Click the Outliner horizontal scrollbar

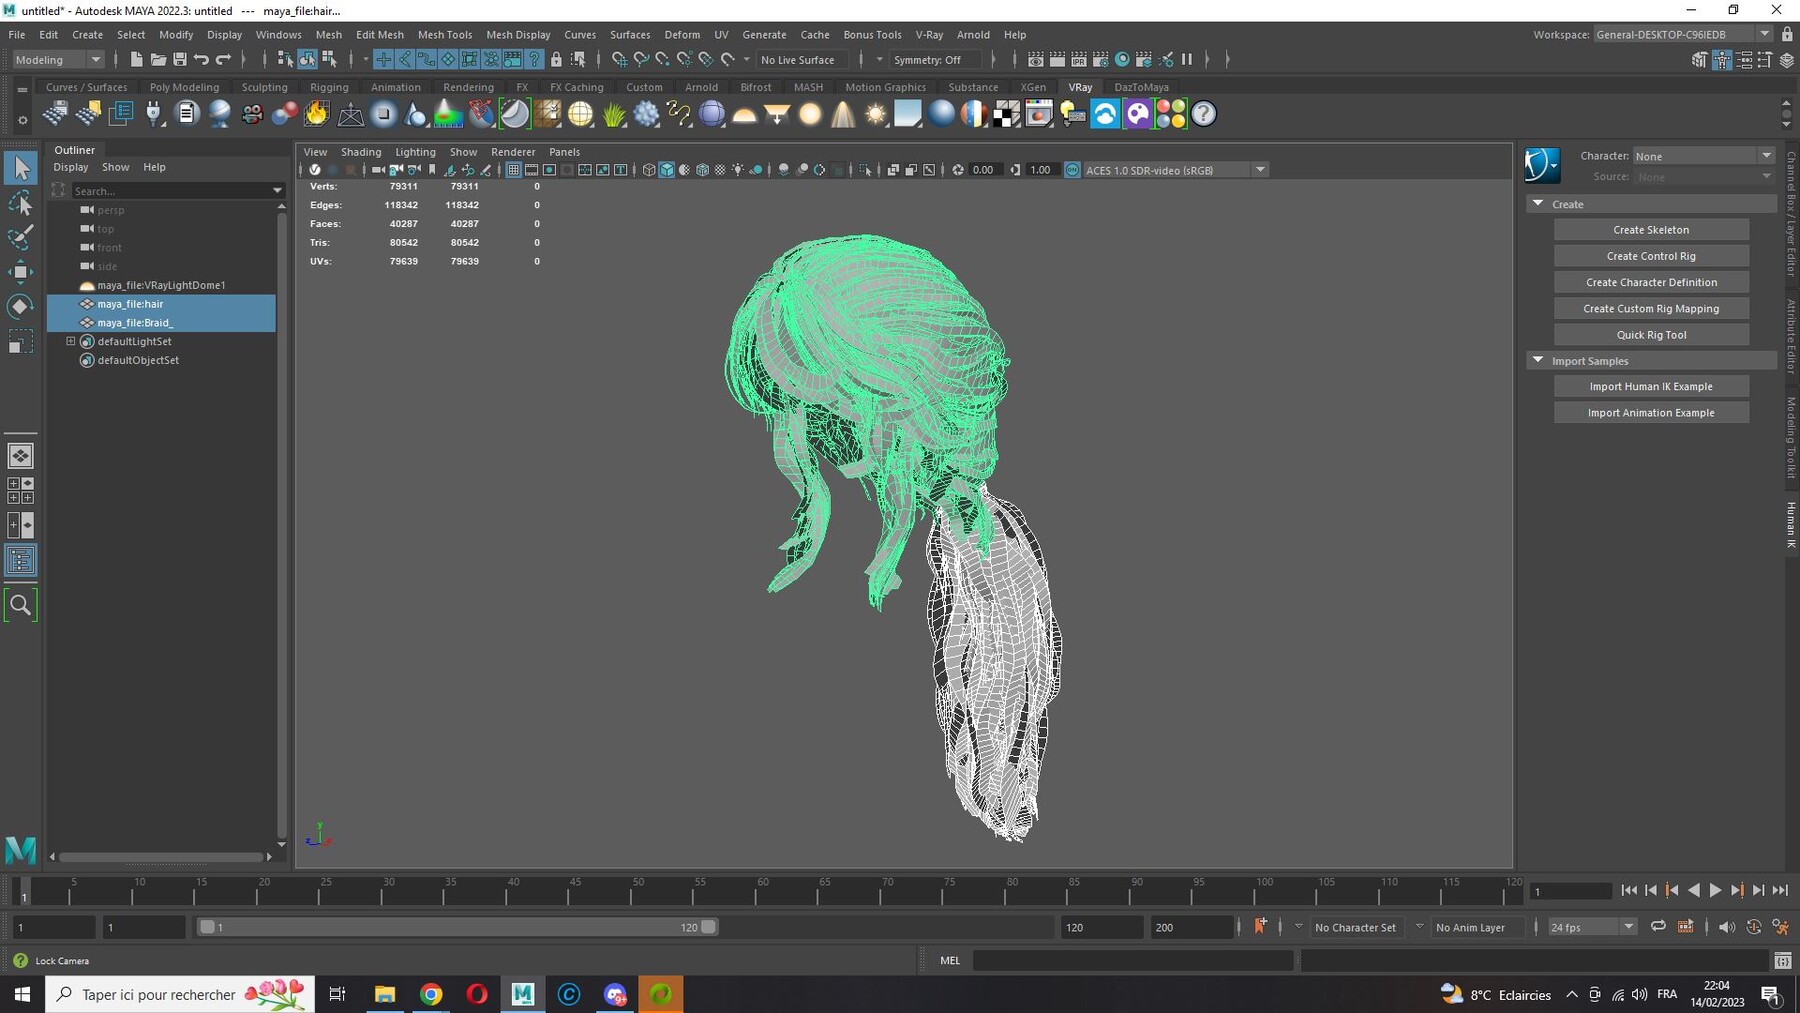click(161, 857)
